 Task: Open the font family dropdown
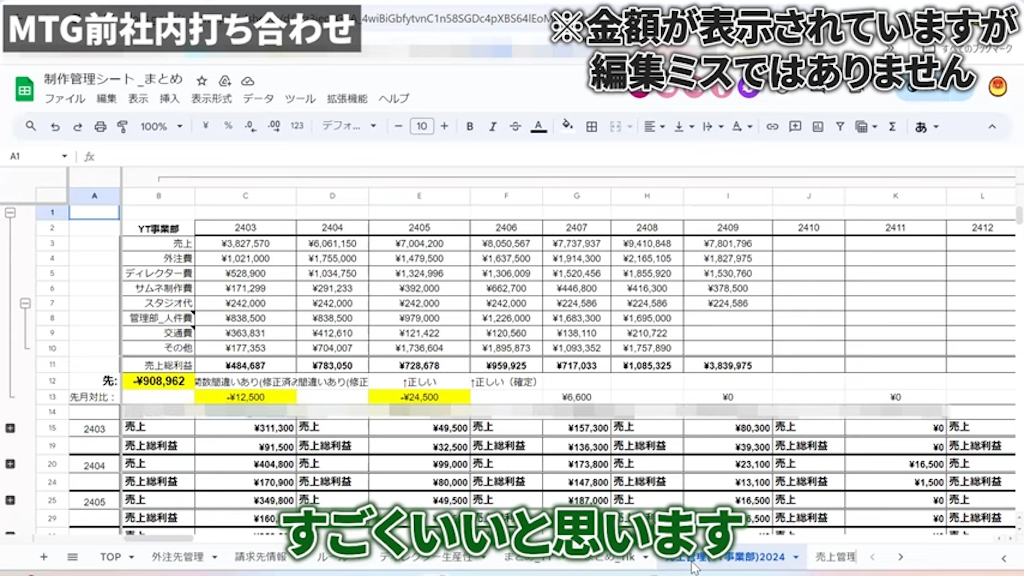350,127
